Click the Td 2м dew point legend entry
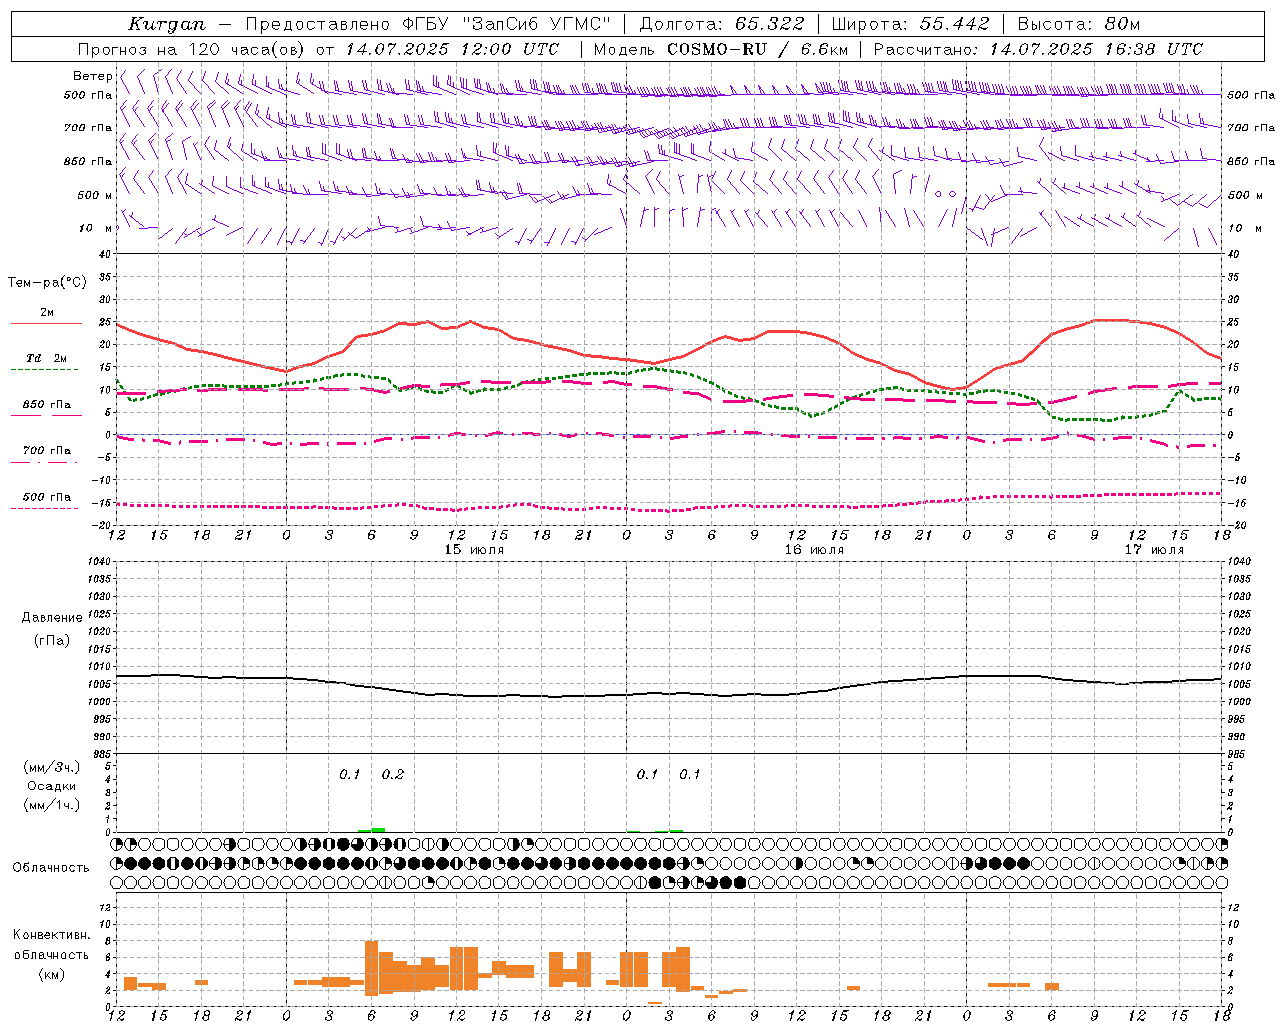Viewport: 1280px width, 1024px height. coord(47,358)
